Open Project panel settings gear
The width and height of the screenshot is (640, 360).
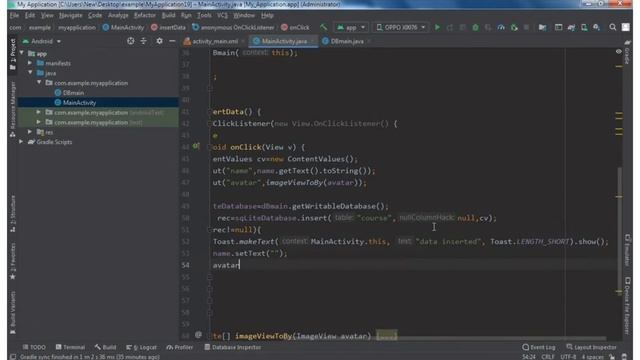pos(159,41)
